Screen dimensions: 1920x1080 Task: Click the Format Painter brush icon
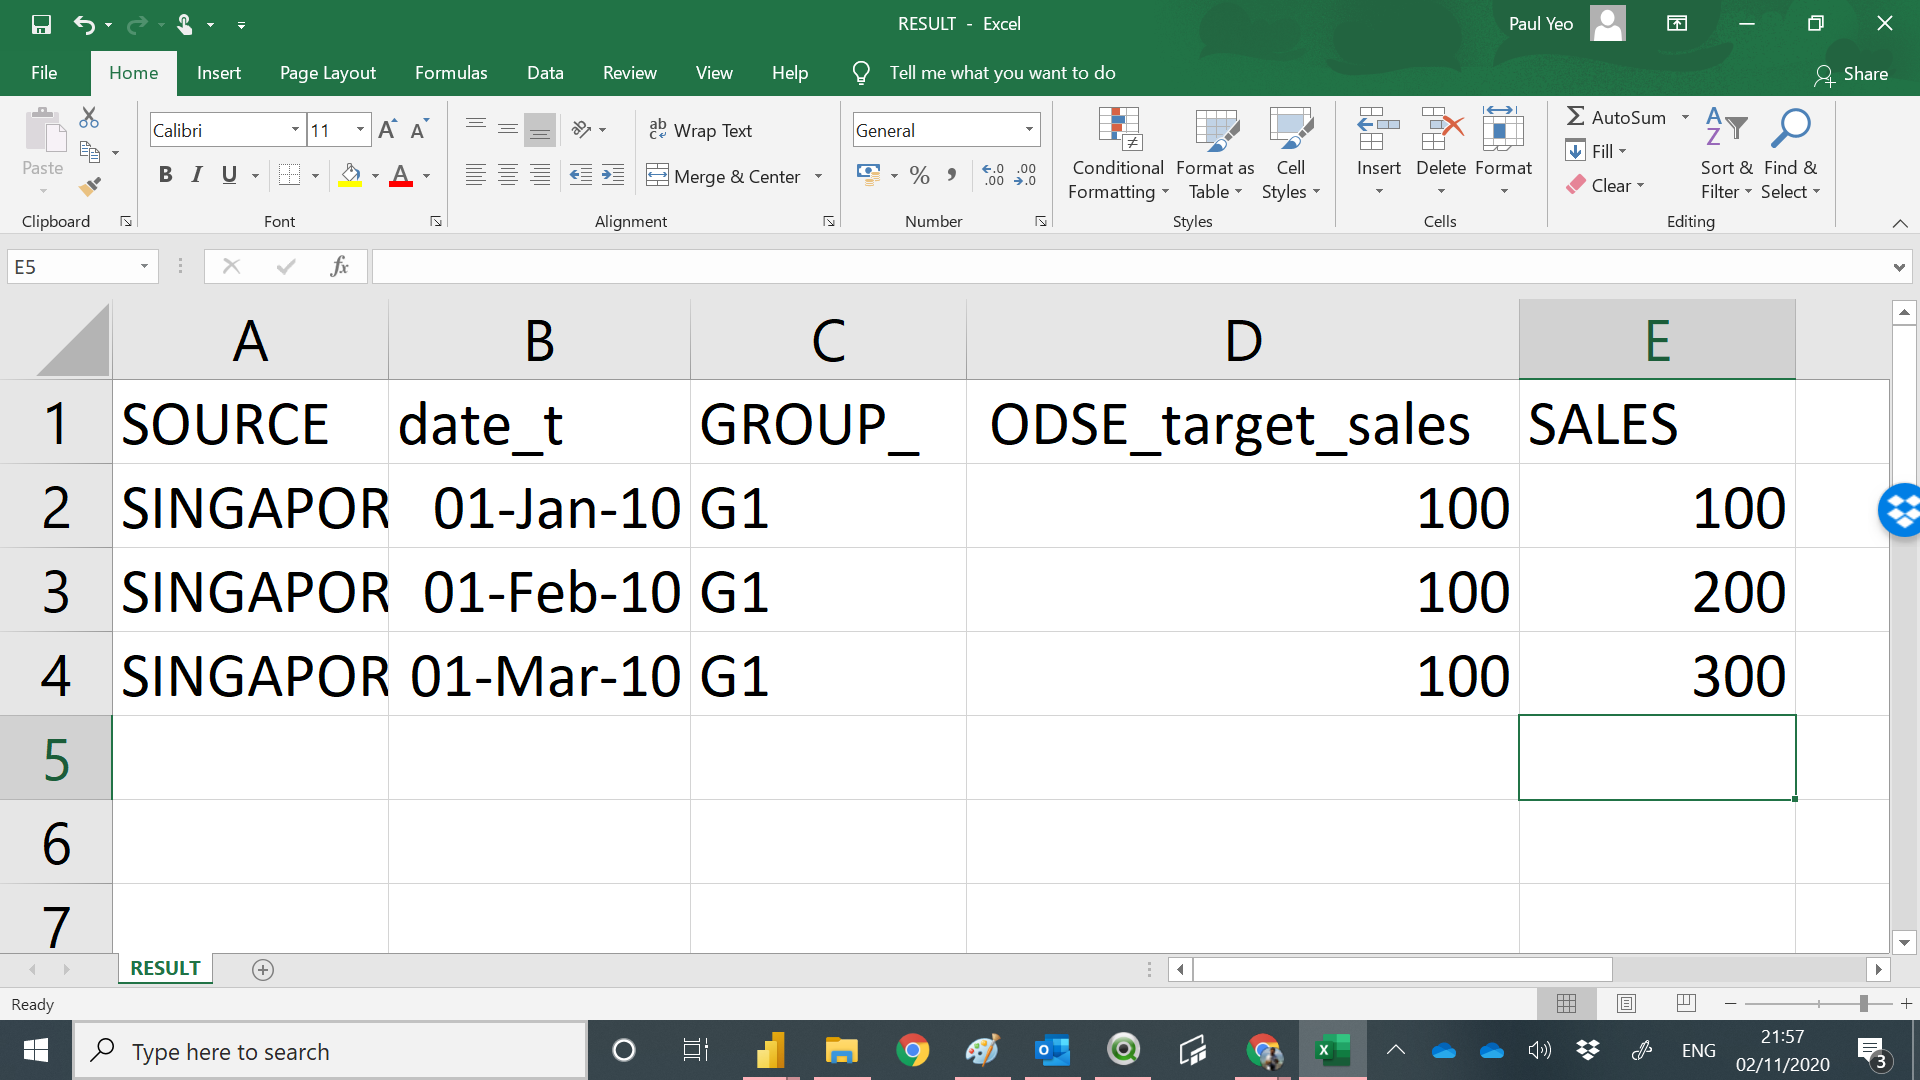(x=90, y=186)
